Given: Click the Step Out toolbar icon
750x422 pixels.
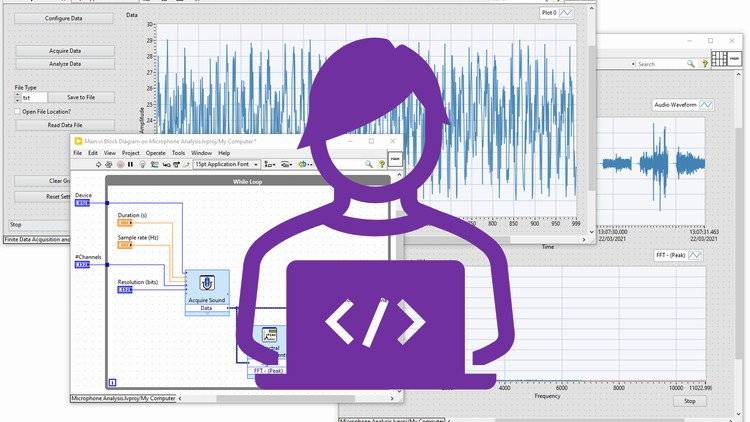Looking at the screenshot, I should pyautogui.click(x=186, y=165).
